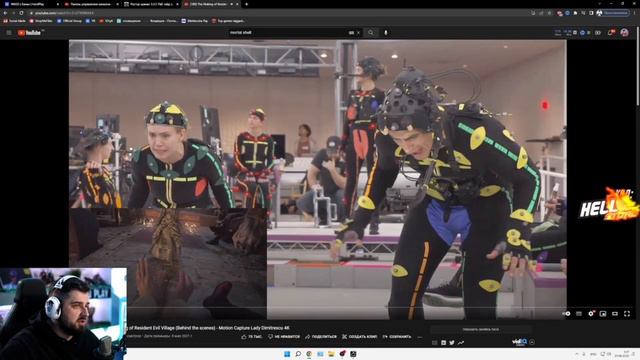Image resolution: width=640 pixels, height=360 pixels.
Task: Open the YouTube hamburger guide menu
Action: 9,33
